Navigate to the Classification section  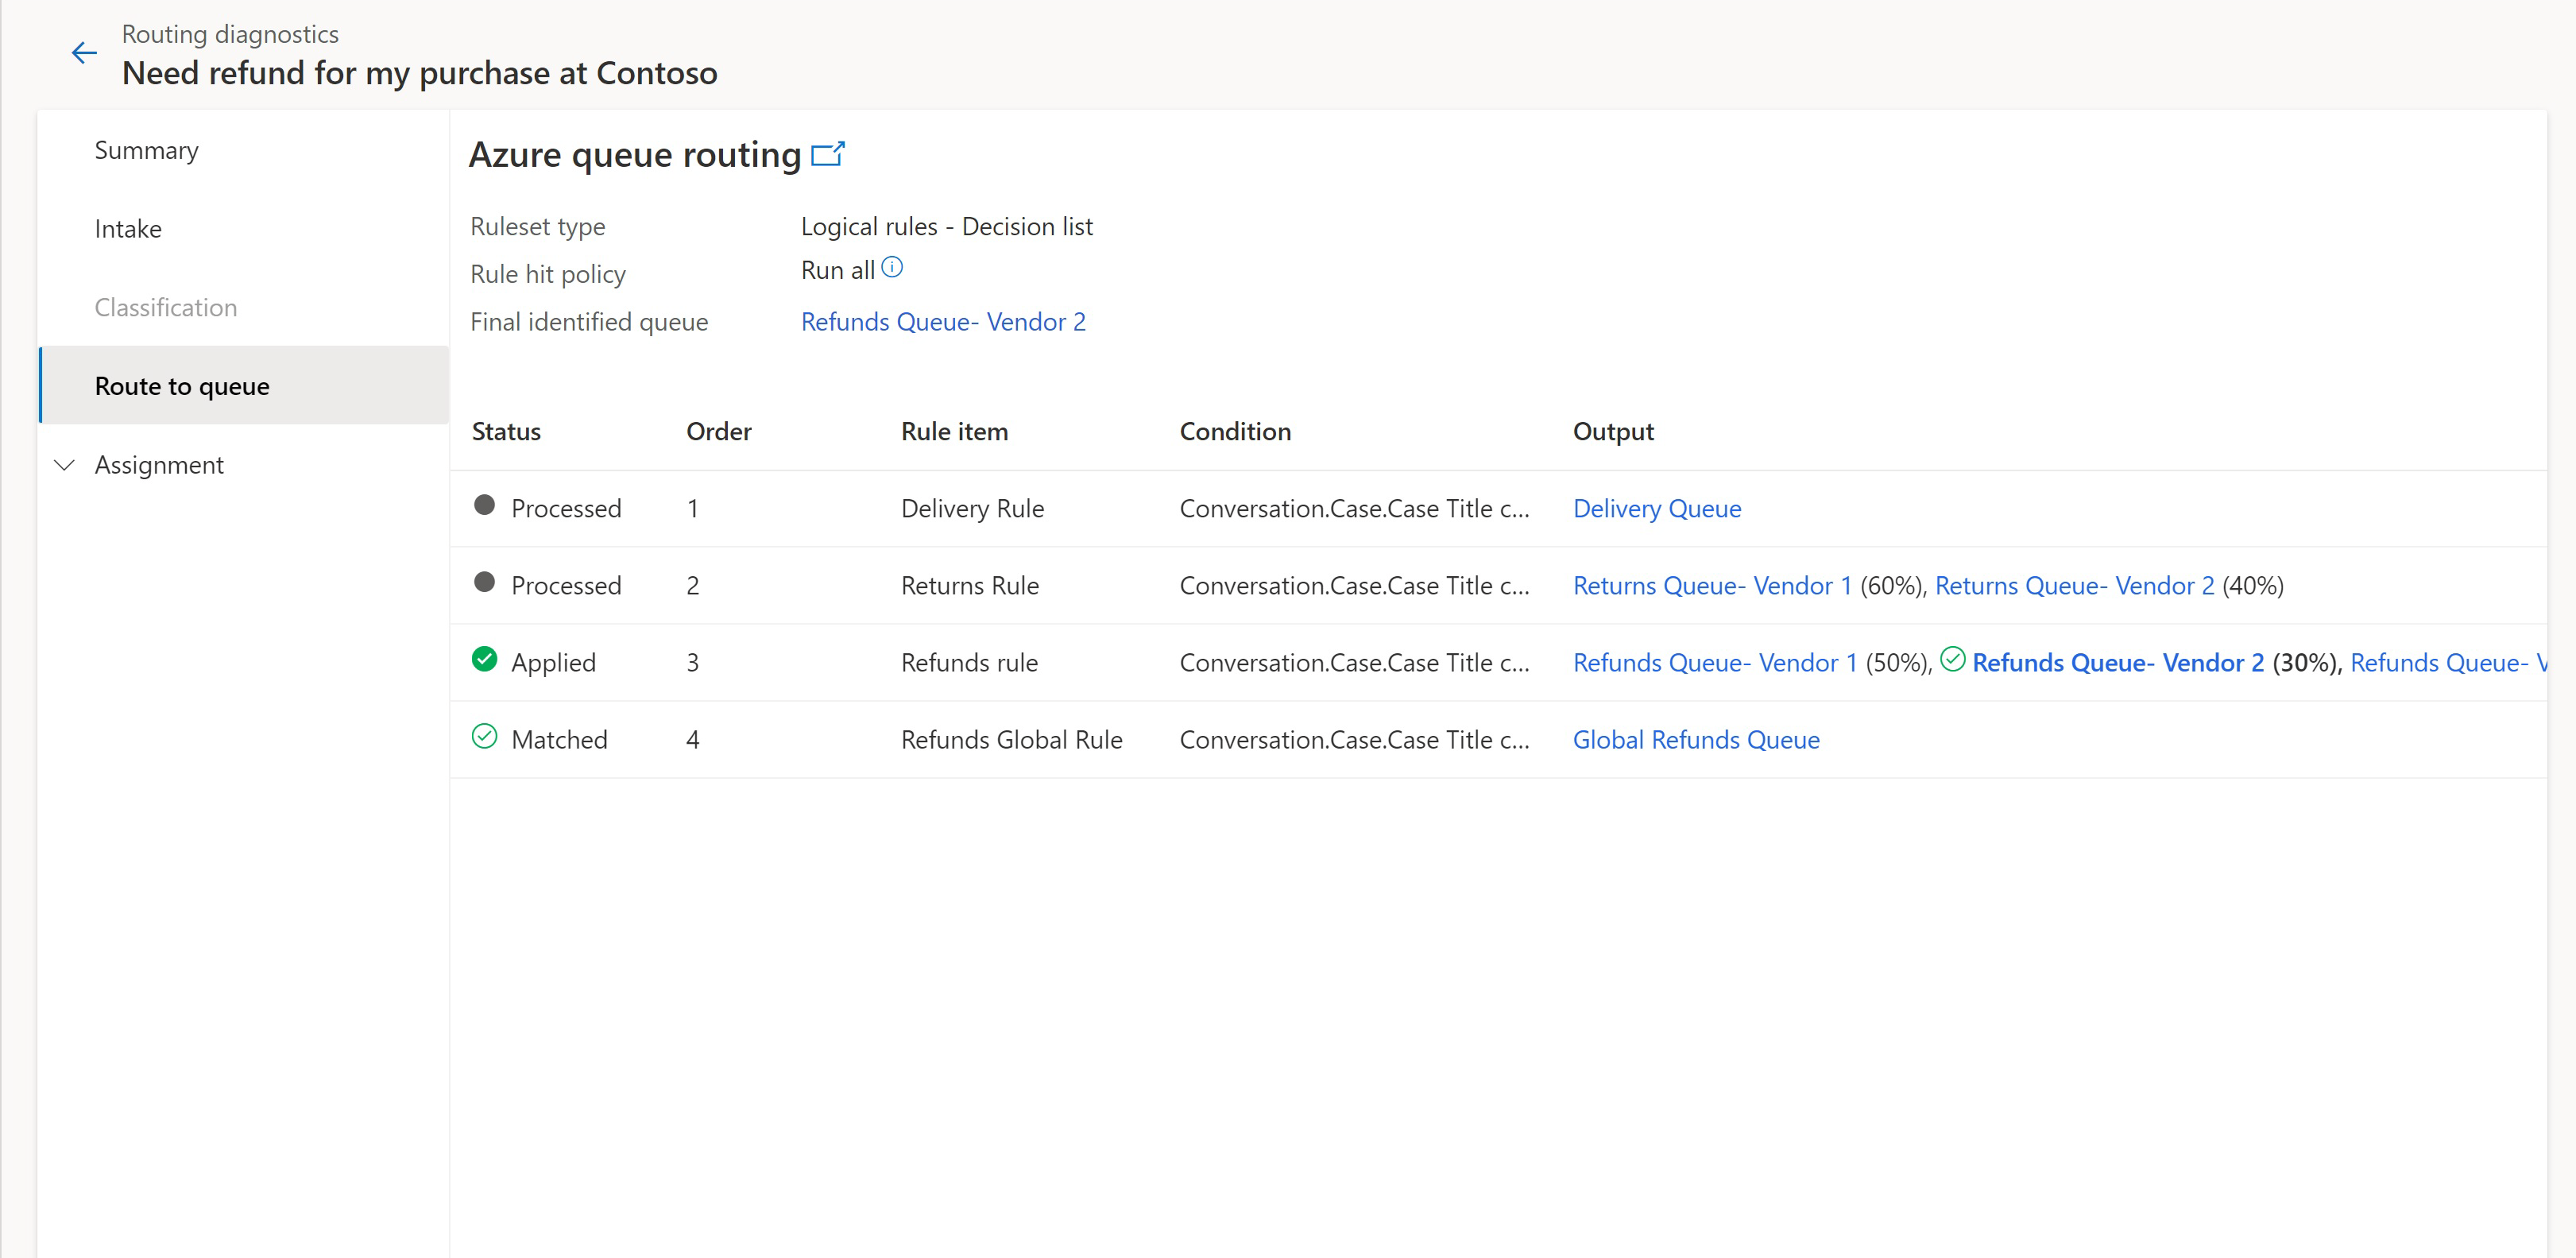166,305
